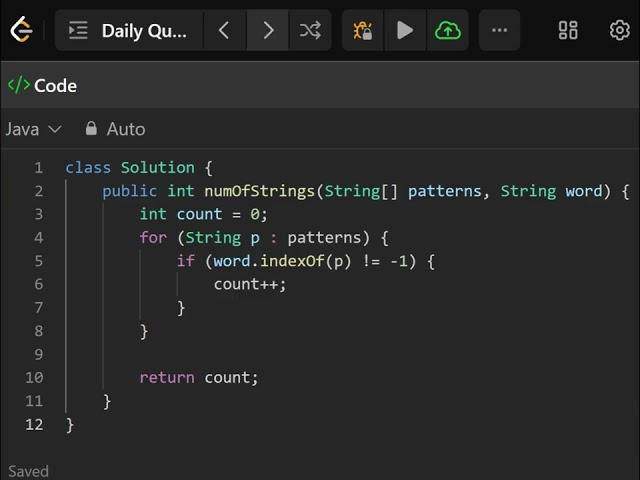
Task: Open the more options ellipsis menu
Action: [499, 30]
